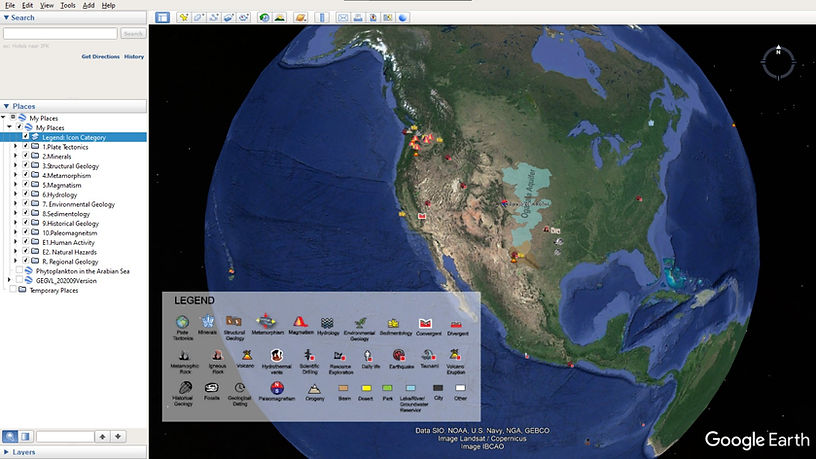
Task: Click the magnifier search icon below Places
Action: click(10, 436)
